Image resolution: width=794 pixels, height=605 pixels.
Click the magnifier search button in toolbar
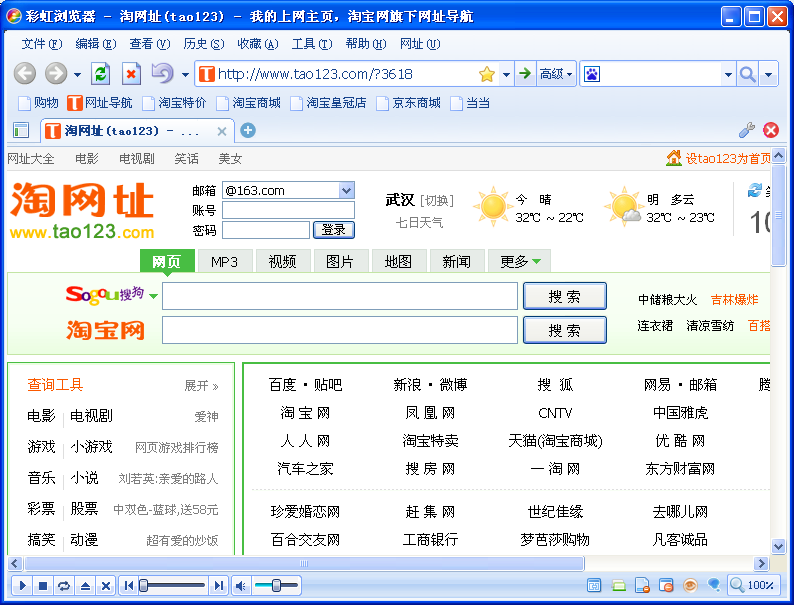pyautogui.click(x=747, y=74)
